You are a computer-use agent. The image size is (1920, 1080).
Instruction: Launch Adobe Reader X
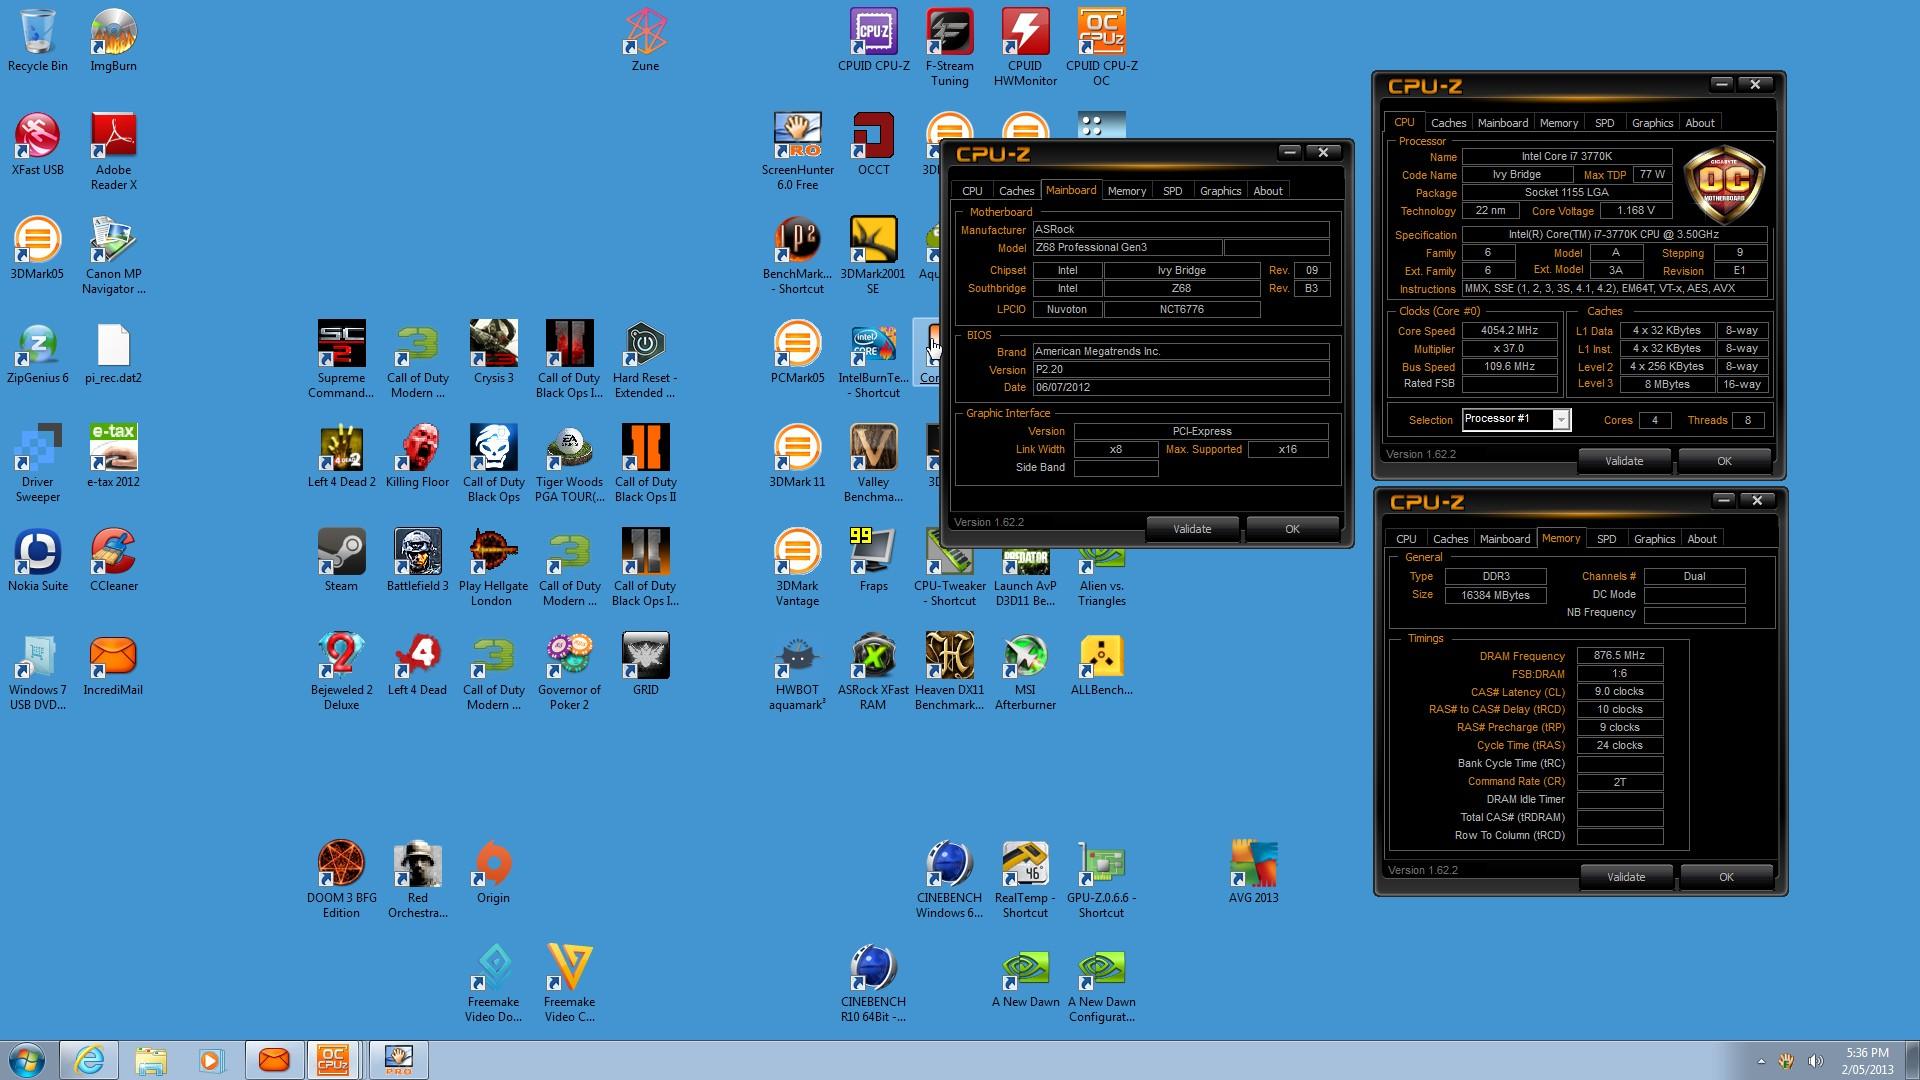click(x=114, y=151)
